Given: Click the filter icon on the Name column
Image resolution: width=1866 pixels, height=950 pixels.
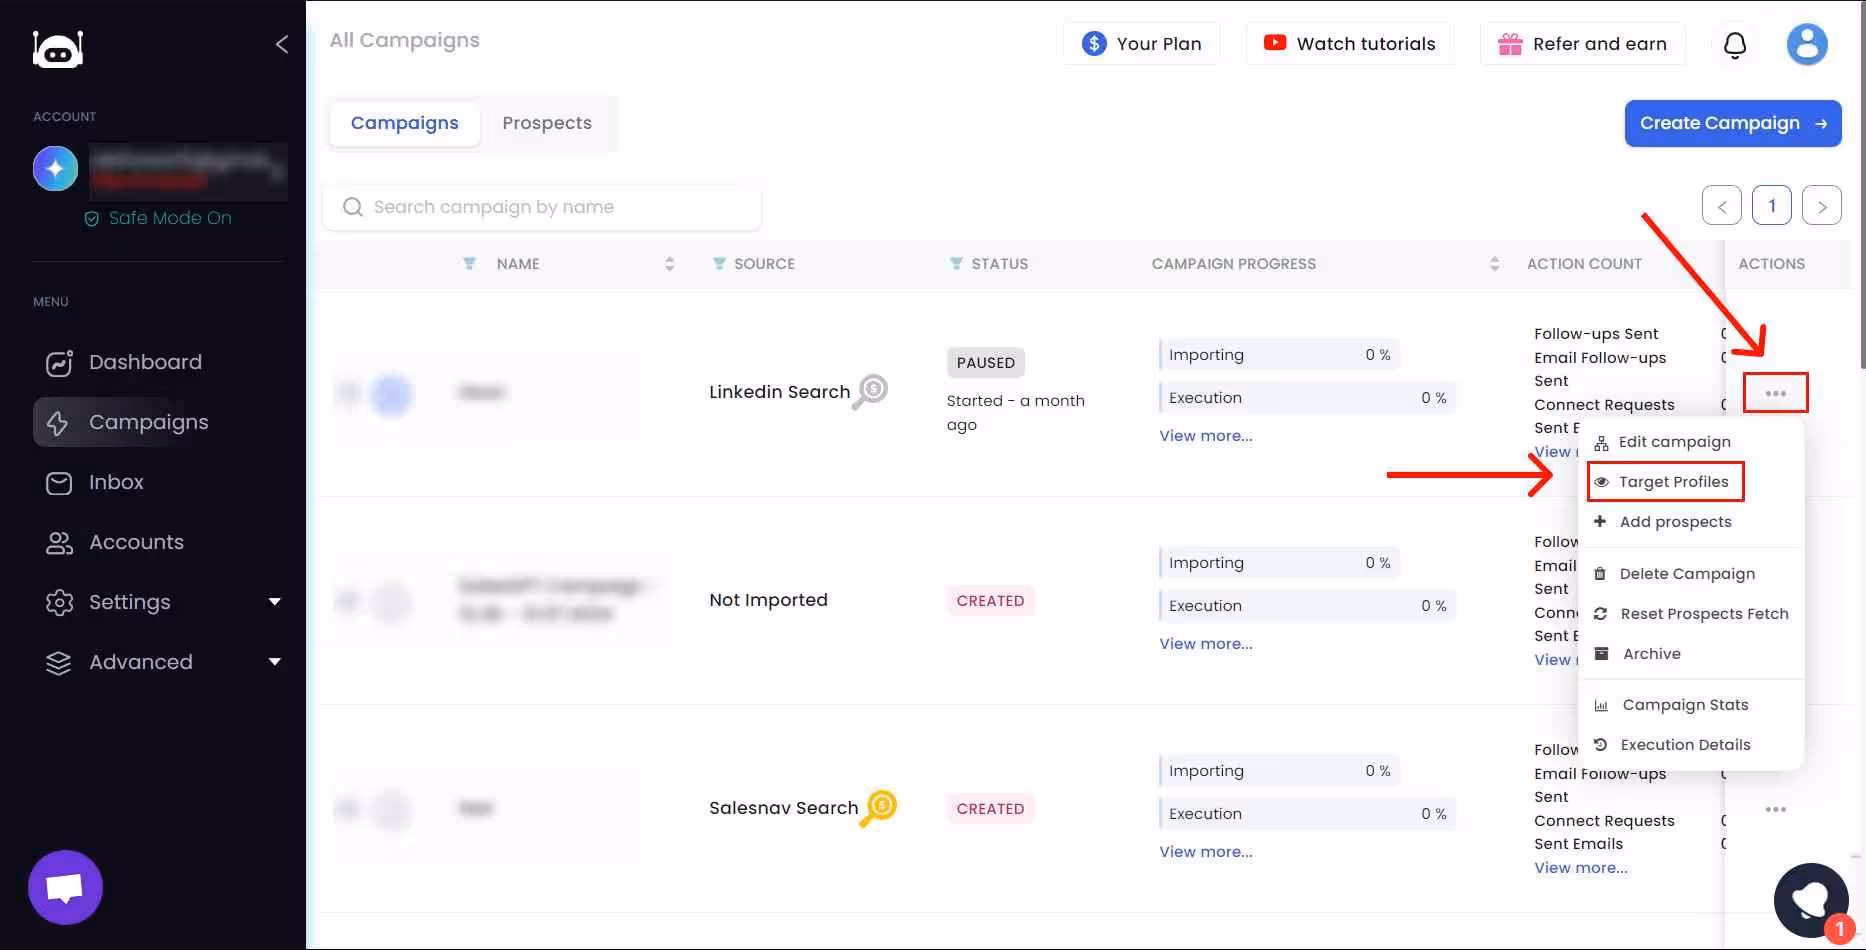Looking at the screenshot, I should click(470, 263).
